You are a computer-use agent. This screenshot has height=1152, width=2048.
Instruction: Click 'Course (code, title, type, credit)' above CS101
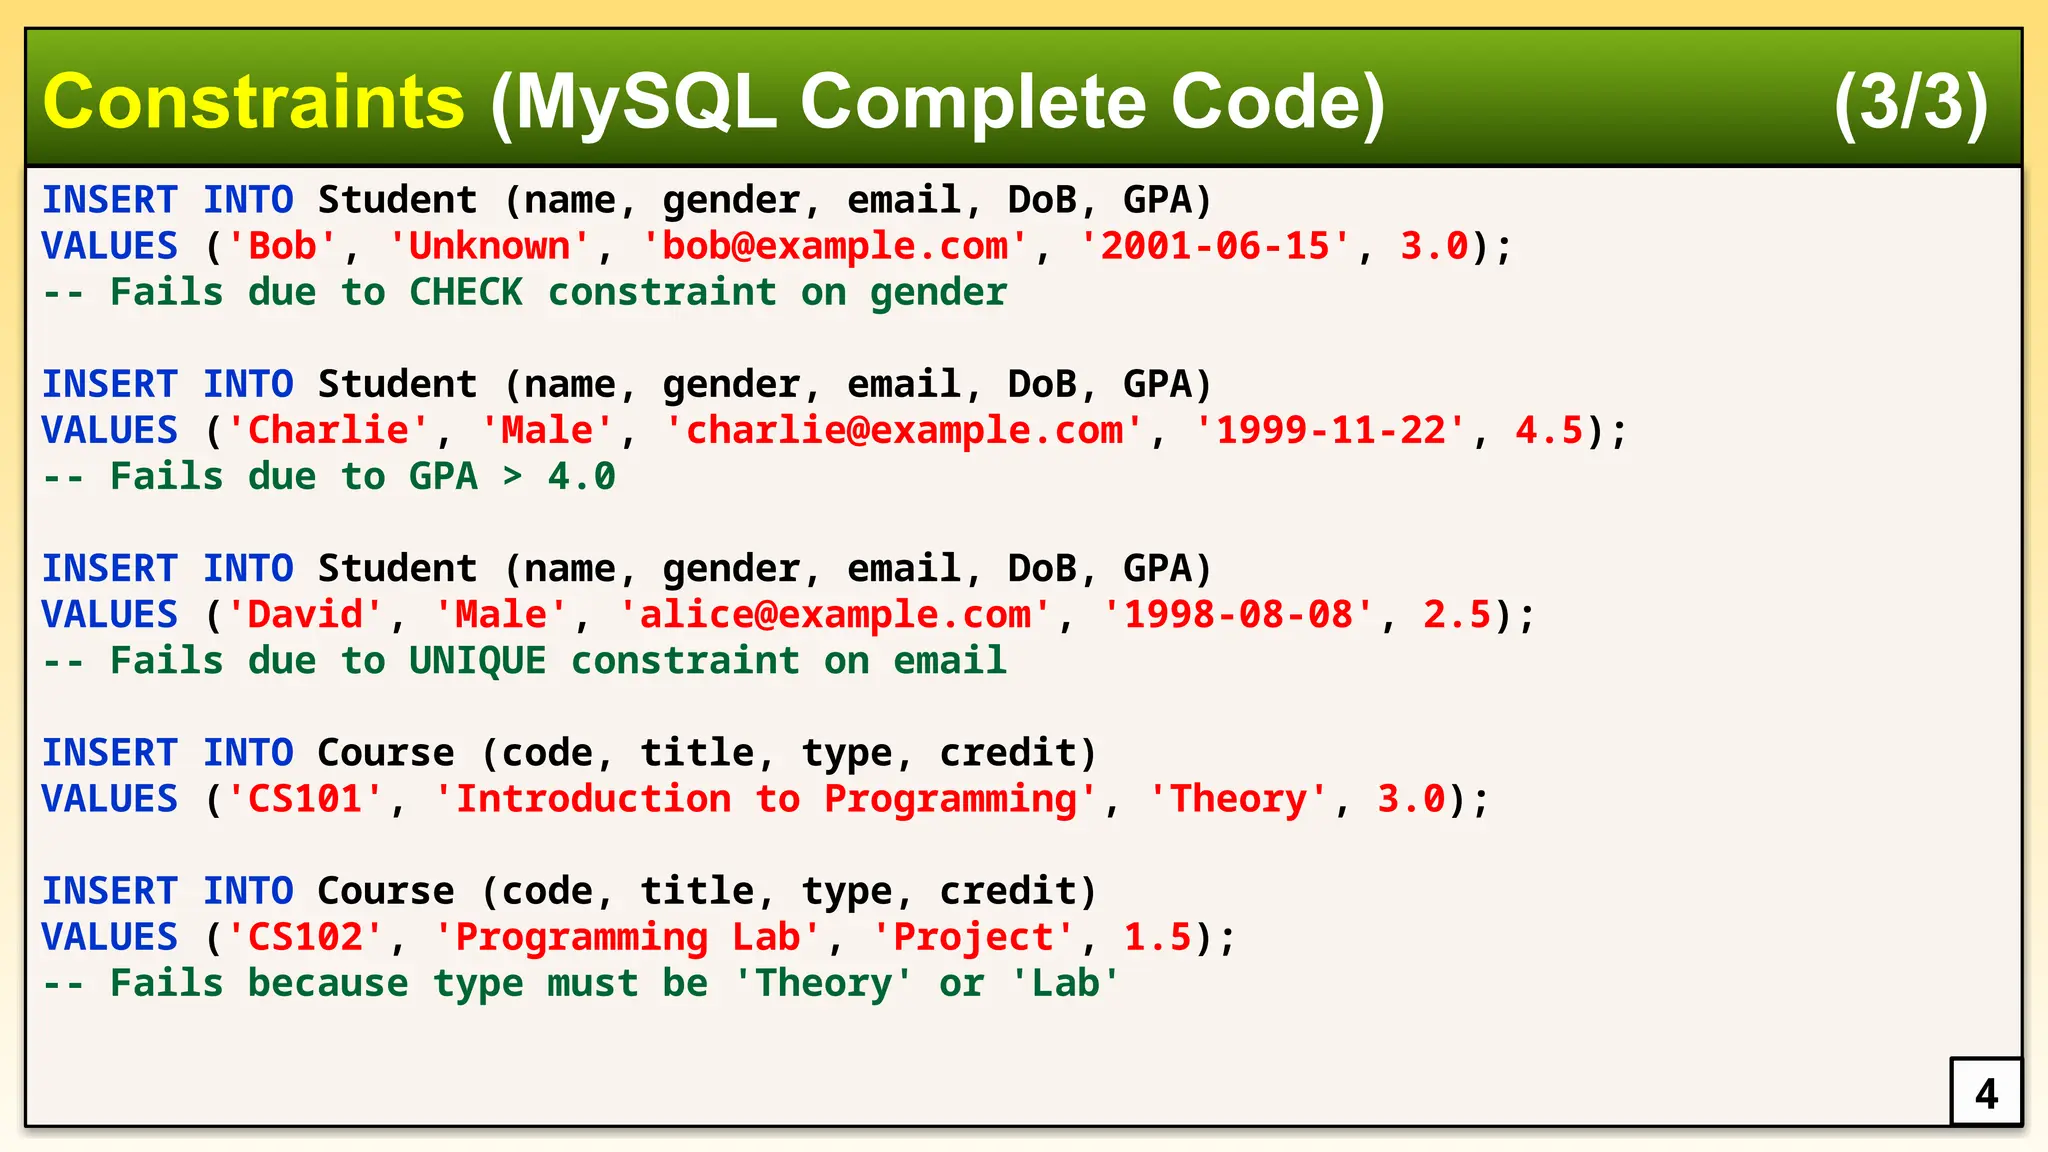708,753
